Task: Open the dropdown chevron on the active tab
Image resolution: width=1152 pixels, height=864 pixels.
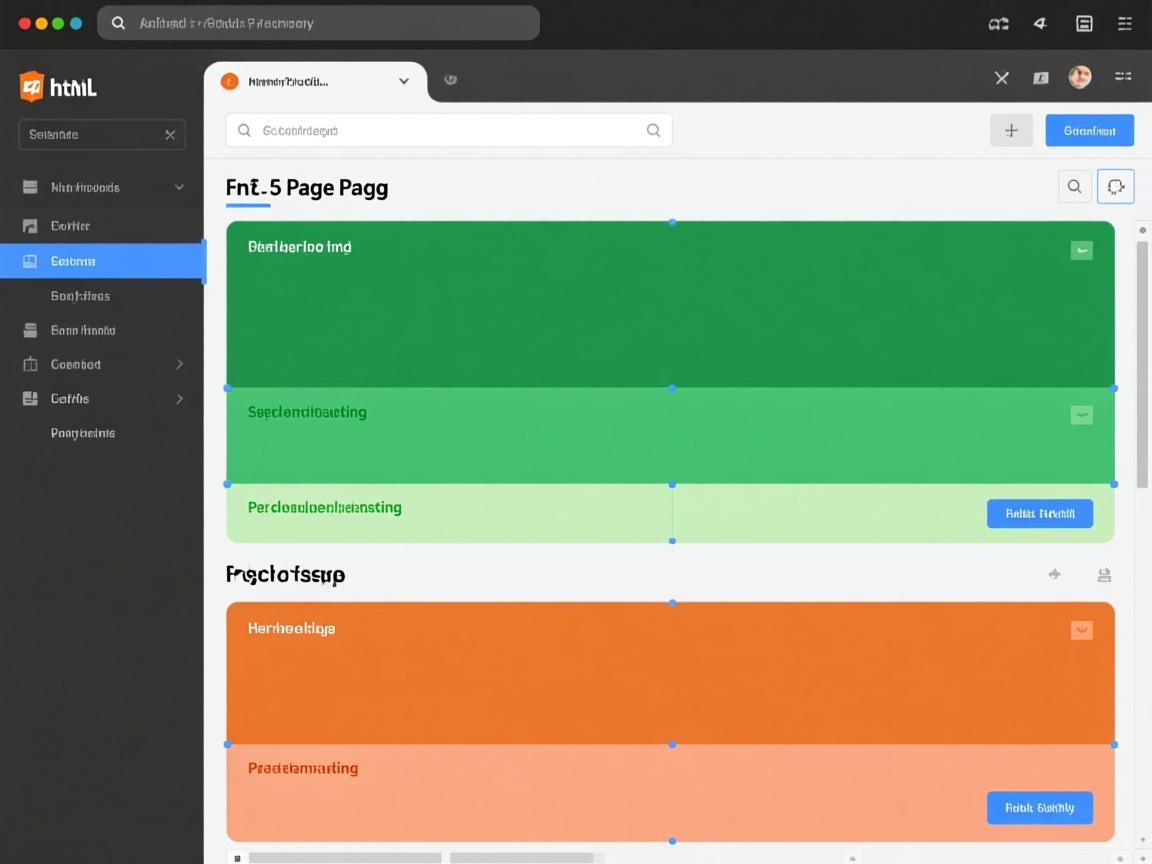Action: pos(404,81)
